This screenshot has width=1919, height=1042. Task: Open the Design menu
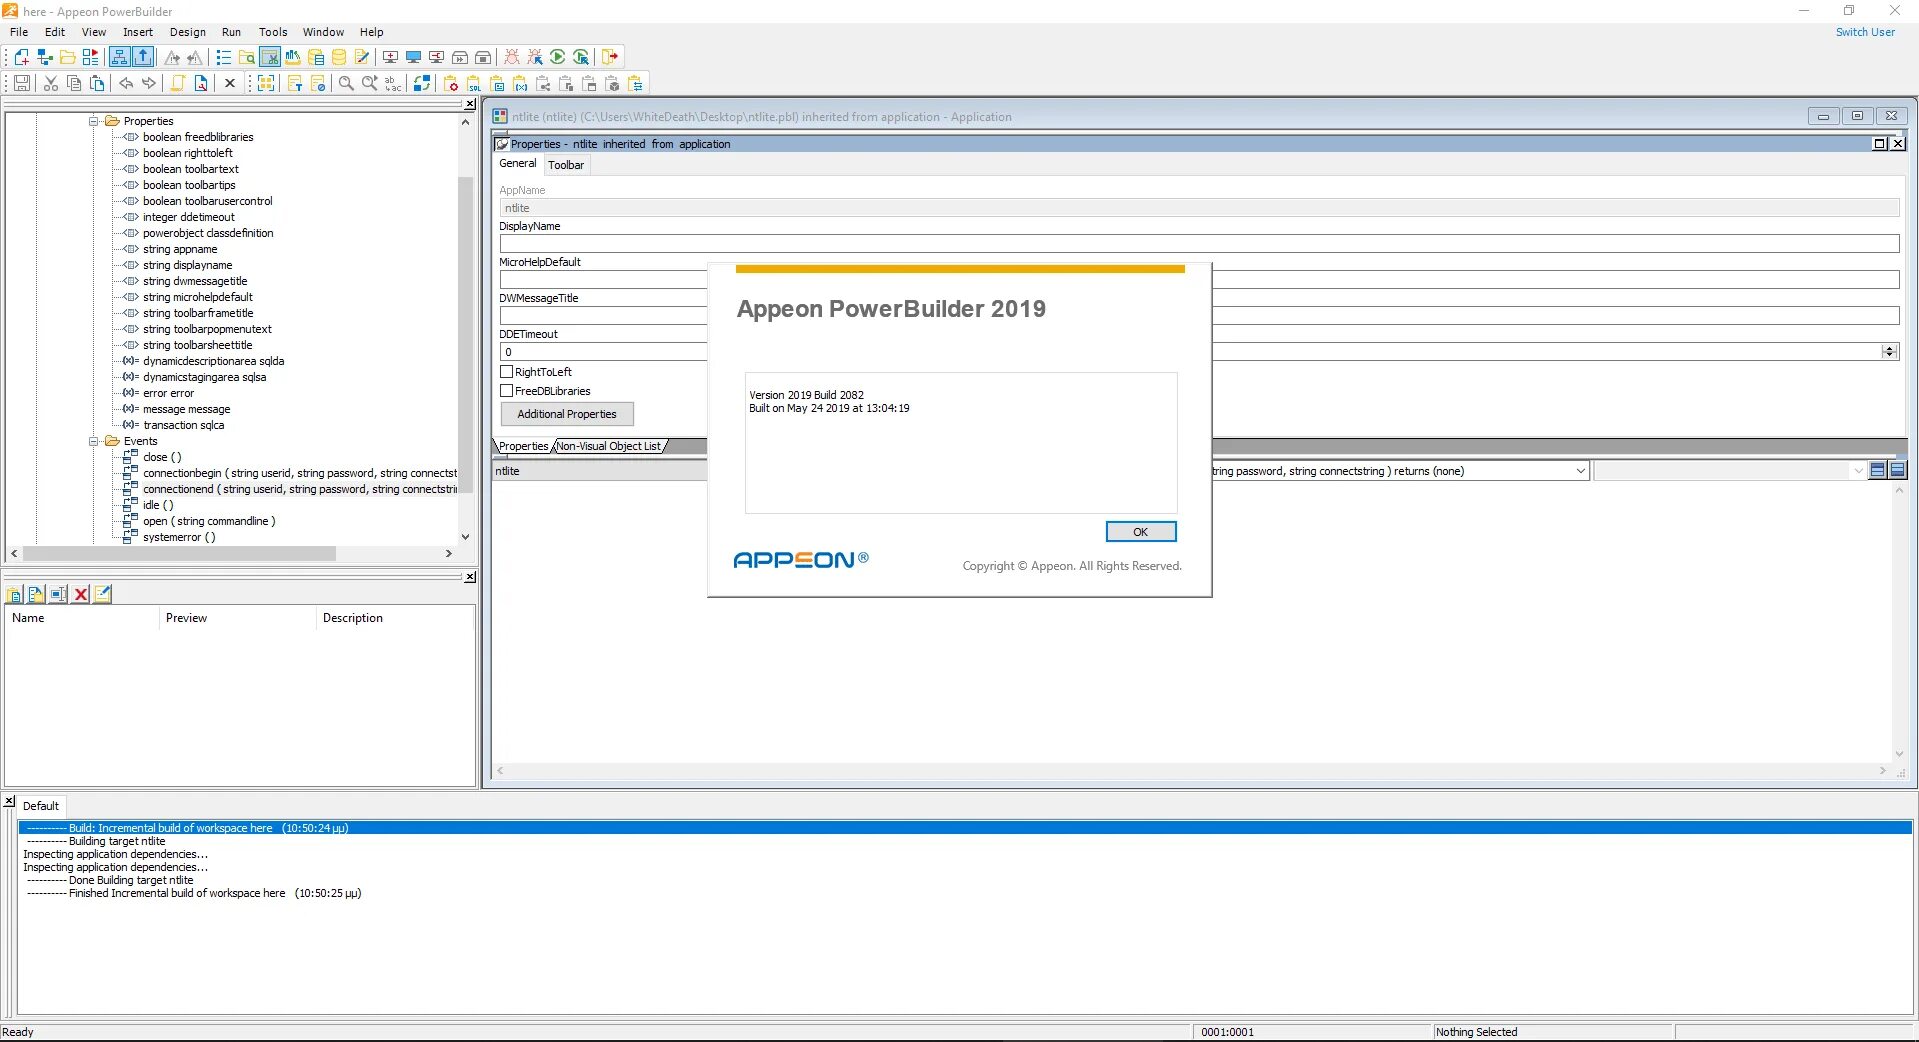pyautogui.click(x=188, y=32)
